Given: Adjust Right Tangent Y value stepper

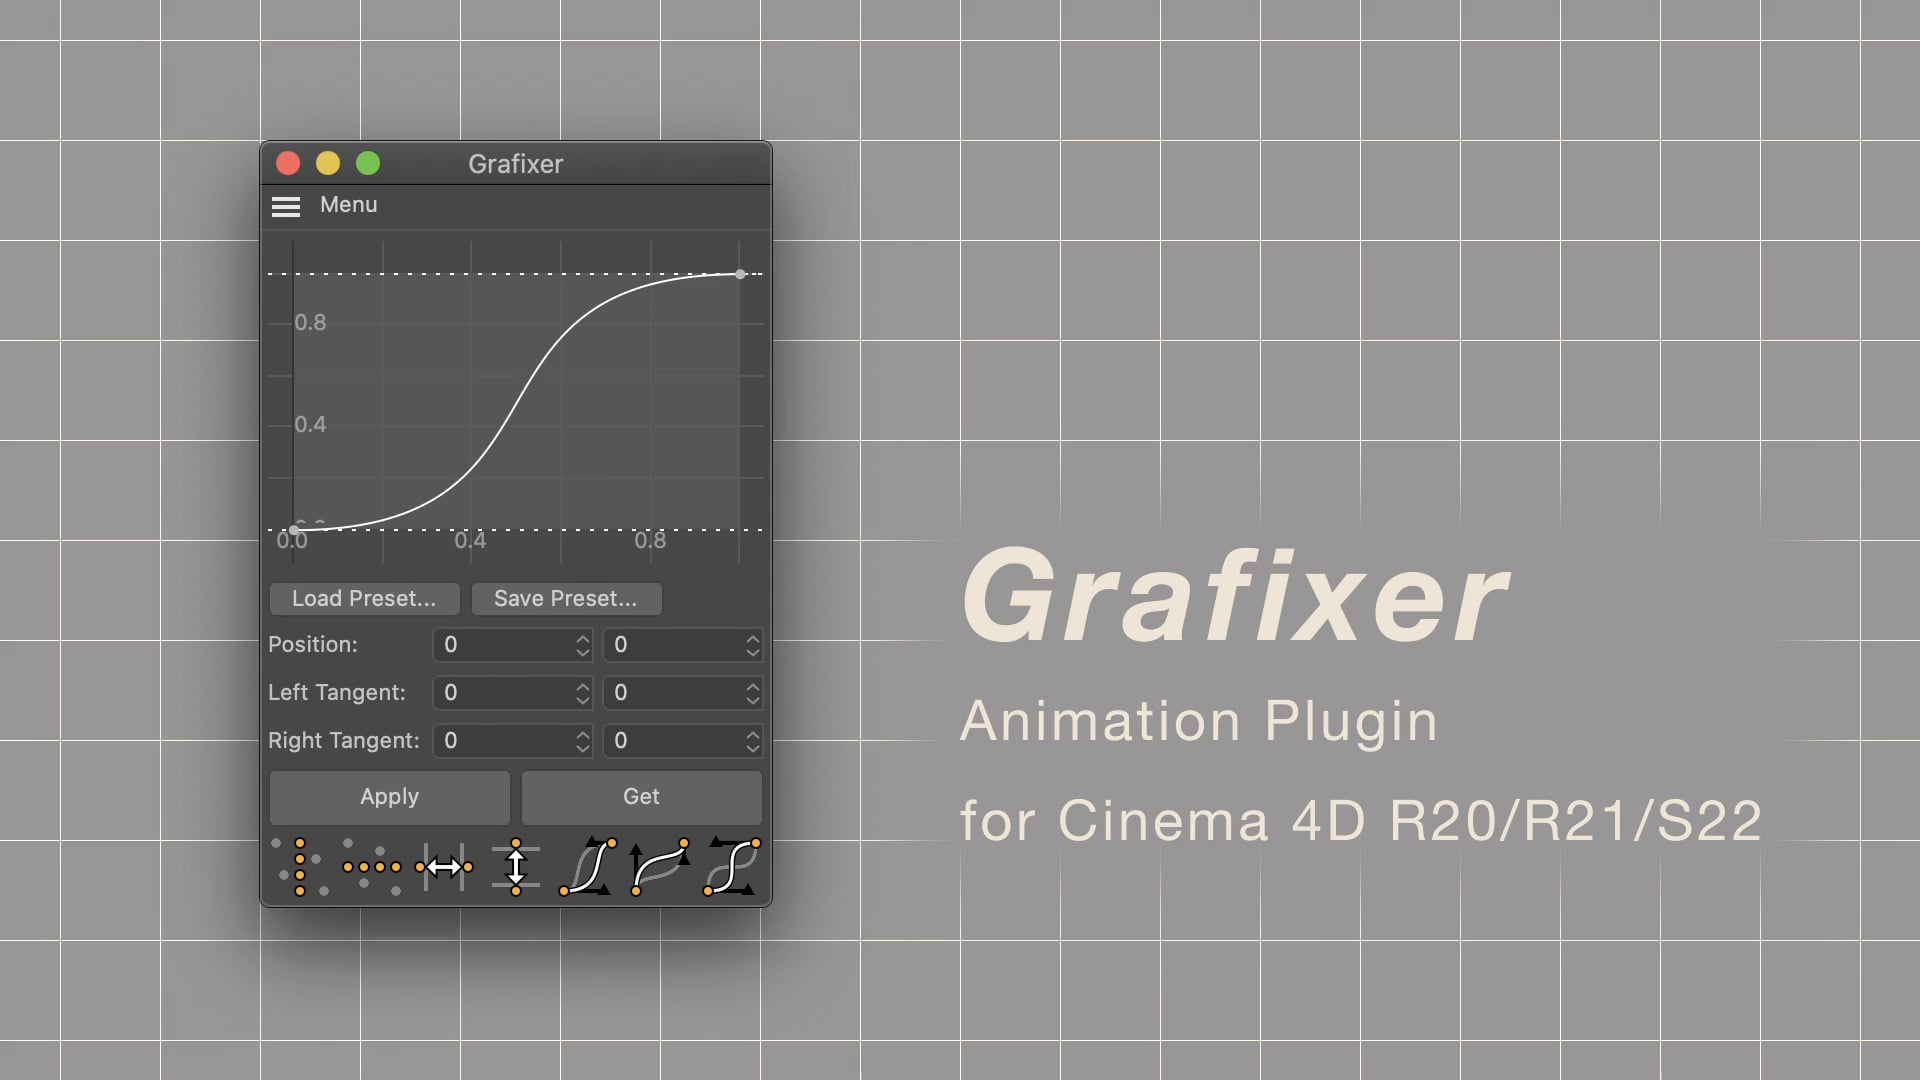Looking at the screenshot, I should tap(750, 740).
